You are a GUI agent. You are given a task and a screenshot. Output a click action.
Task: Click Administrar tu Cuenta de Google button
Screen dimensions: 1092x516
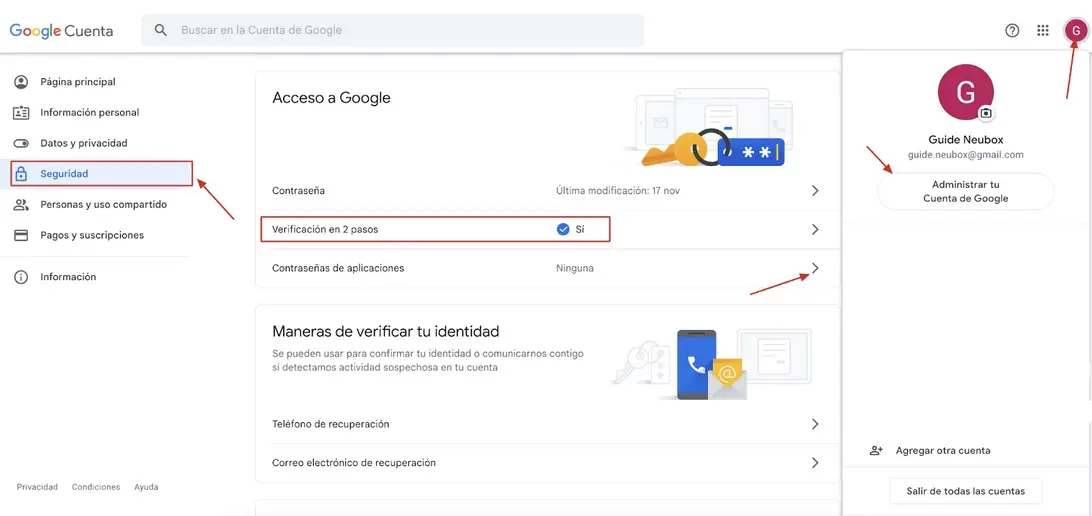[x=965, y=191]
